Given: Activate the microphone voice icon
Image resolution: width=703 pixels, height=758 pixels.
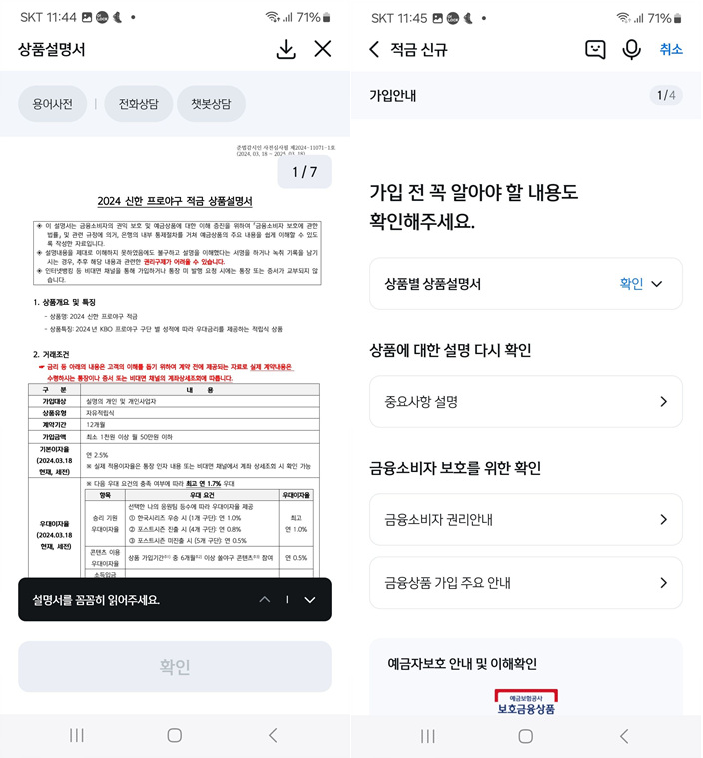Looking at the screenshot, I should pos(631,49).
